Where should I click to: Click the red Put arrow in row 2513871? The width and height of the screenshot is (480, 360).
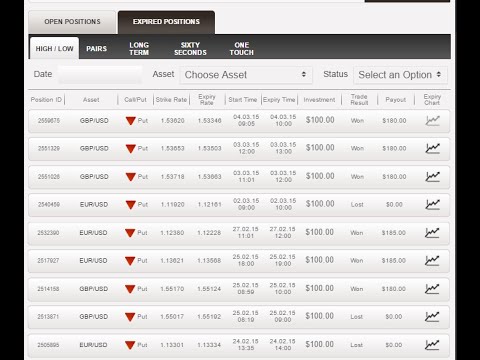[x=130, y=317]
